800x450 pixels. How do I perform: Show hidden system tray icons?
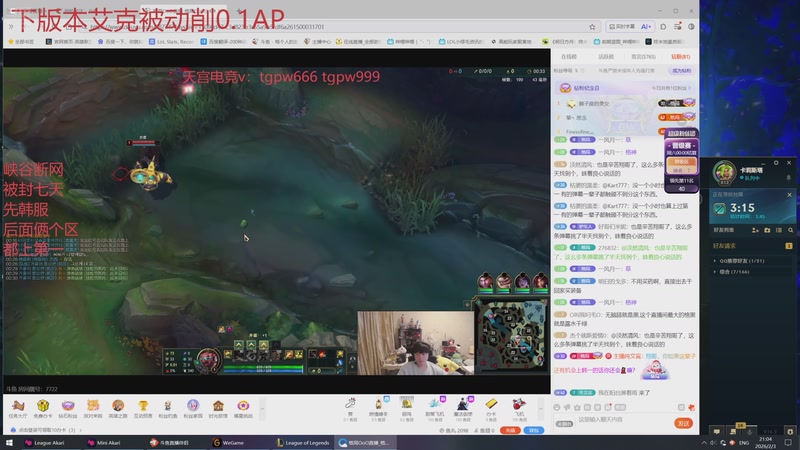(704, 443)
